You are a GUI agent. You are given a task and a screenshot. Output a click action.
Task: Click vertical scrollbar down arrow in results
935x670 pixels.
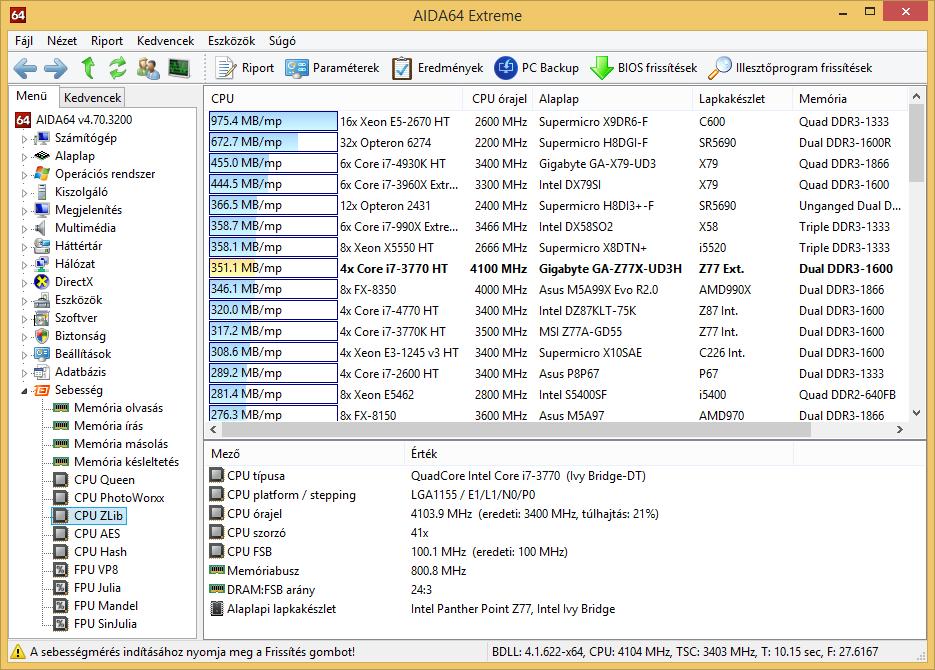[x=917, y=412]
